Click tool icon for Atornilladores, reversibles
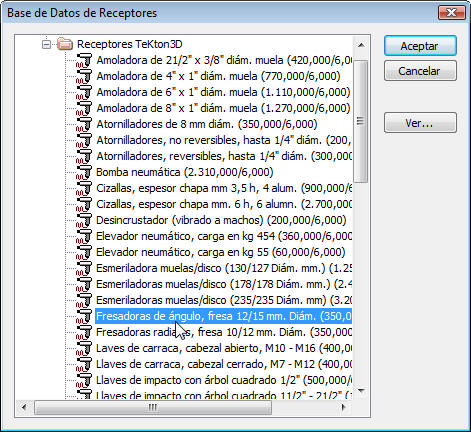The width and height of the screenshot is (471, 432). [84, 156]
